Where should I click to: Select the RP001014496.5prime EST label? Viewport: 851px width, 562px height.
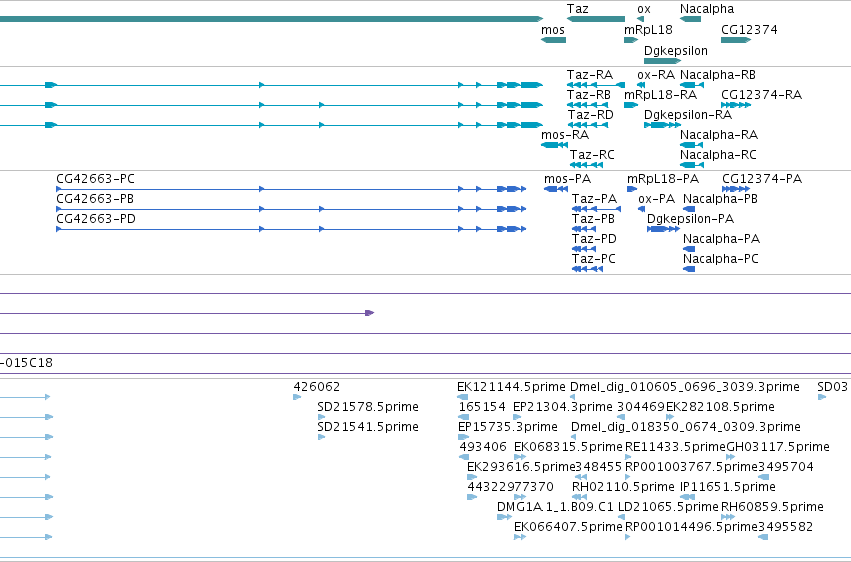[691, 527]
